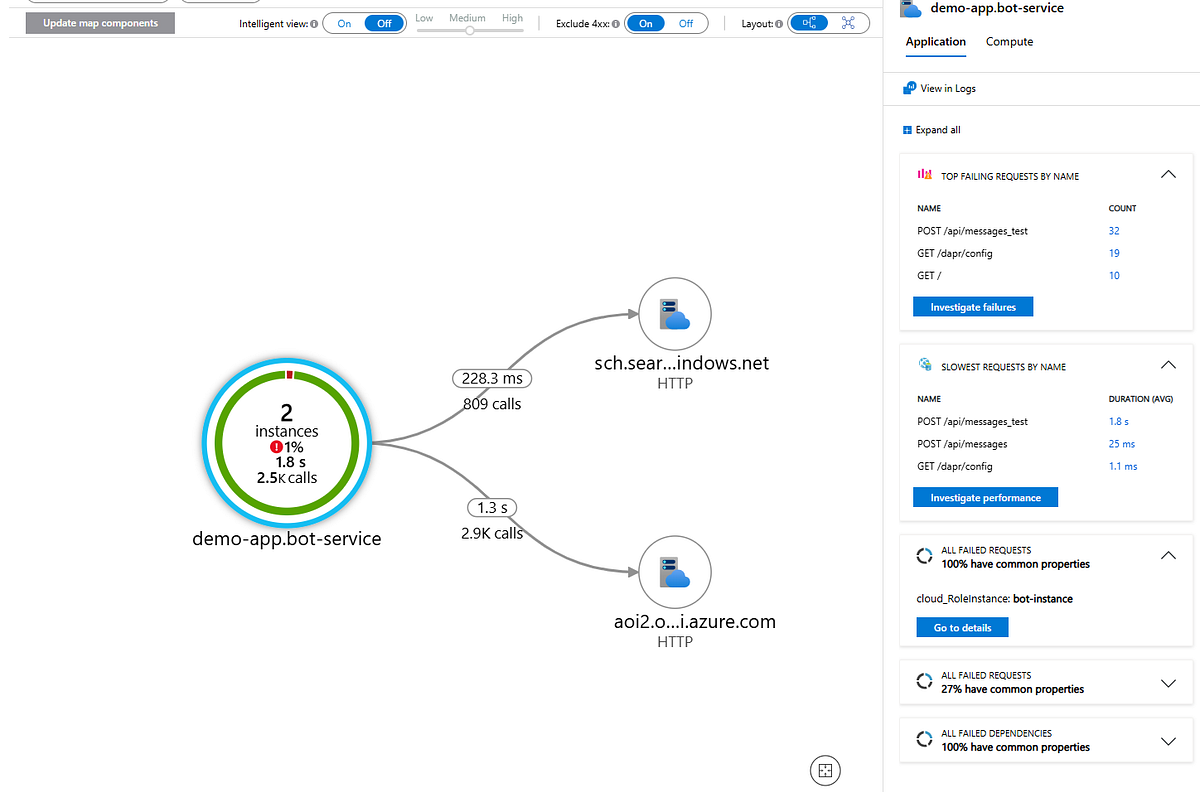Set Intelligent view to Off
Screen dimensions: 1200x792
click(384, 23)
